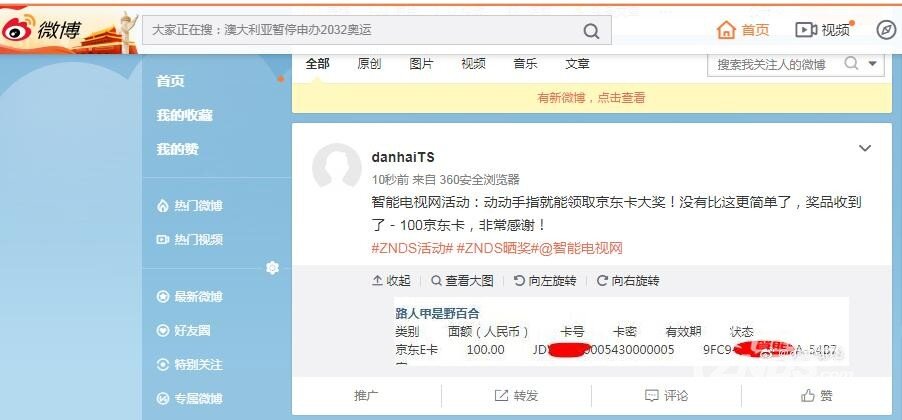Expand the dropdown arrow beside followed-search
Image resolution: width=902 pixels, height=420 pixels.
pyautogui.click(x=873, y=64)
